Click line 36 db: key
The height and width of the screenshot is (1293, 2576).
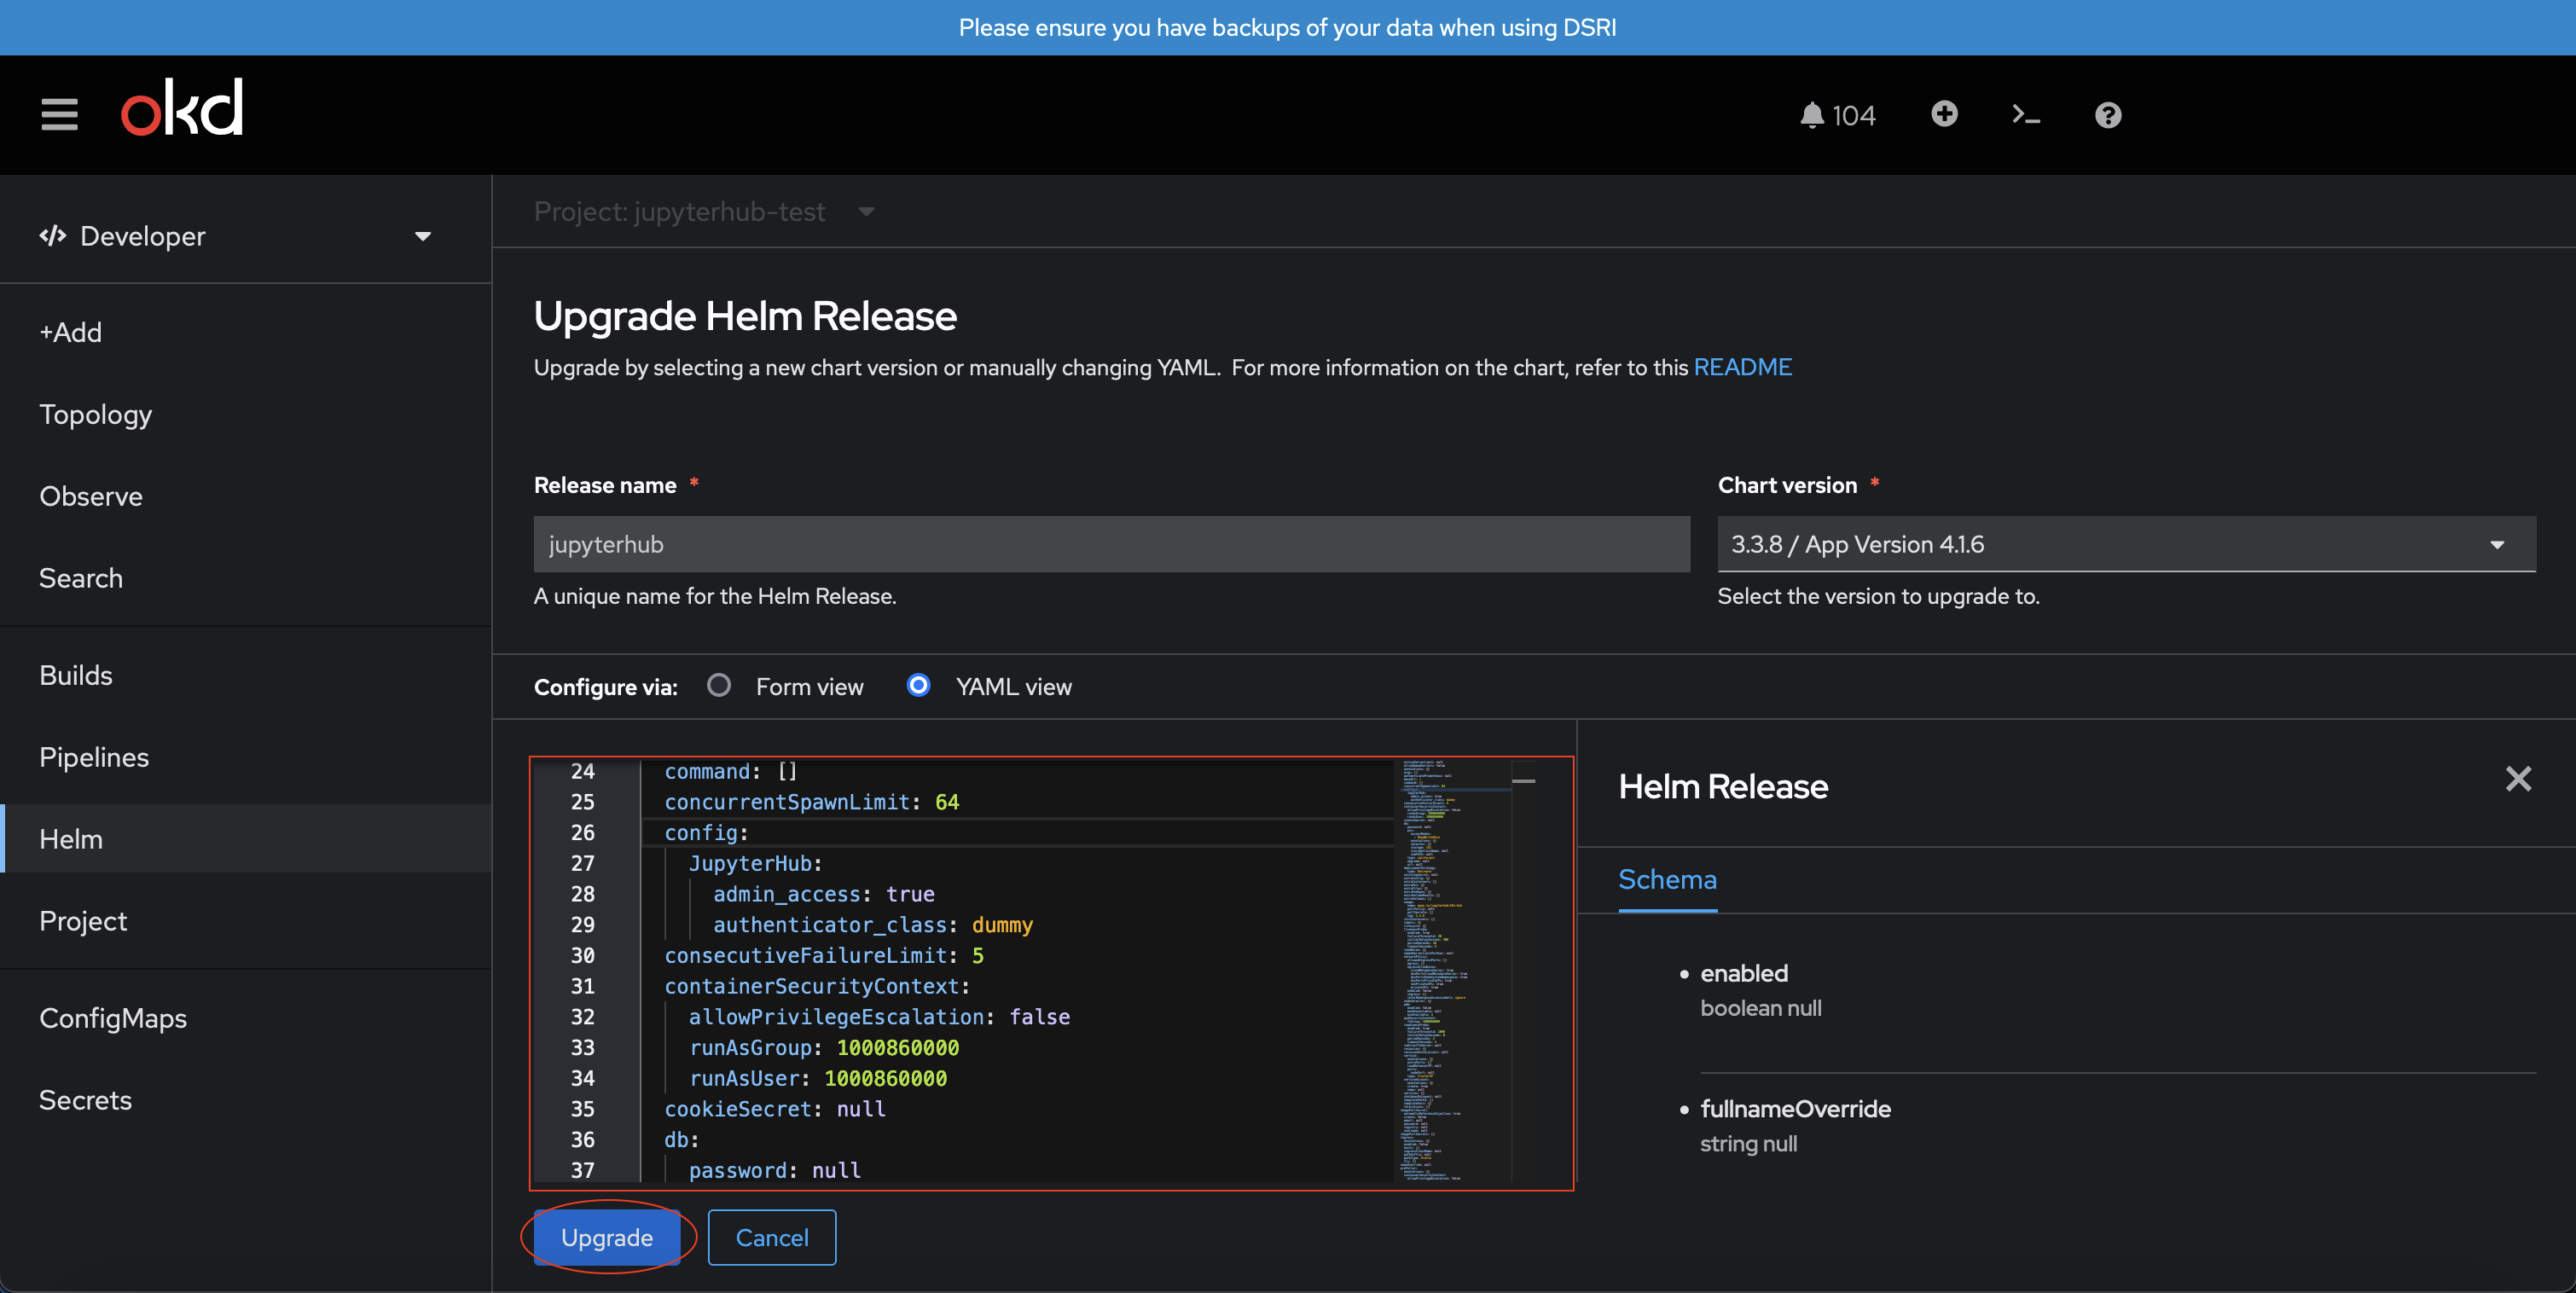[681, 1140]
